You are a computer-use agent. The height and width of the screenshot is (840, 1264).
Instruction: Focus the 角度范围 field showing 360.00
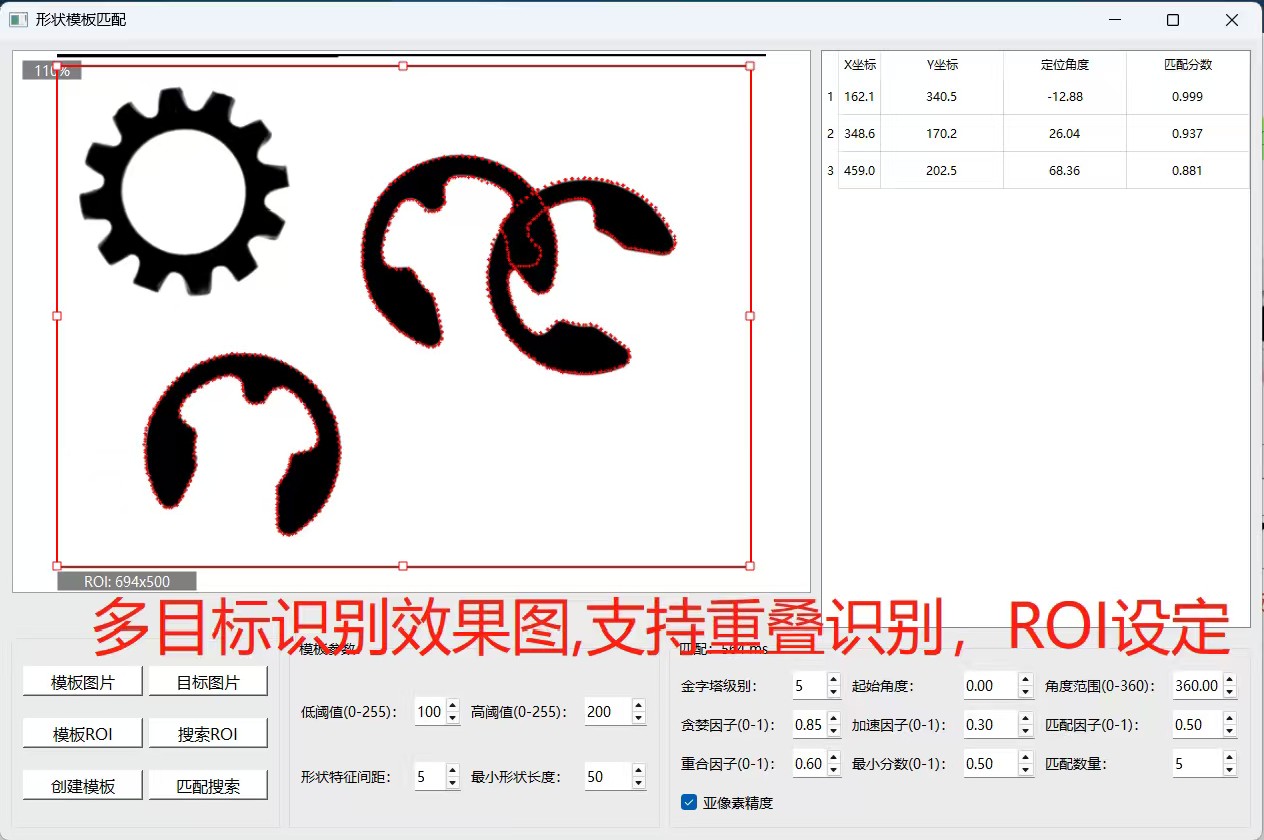coord(1197,685)
